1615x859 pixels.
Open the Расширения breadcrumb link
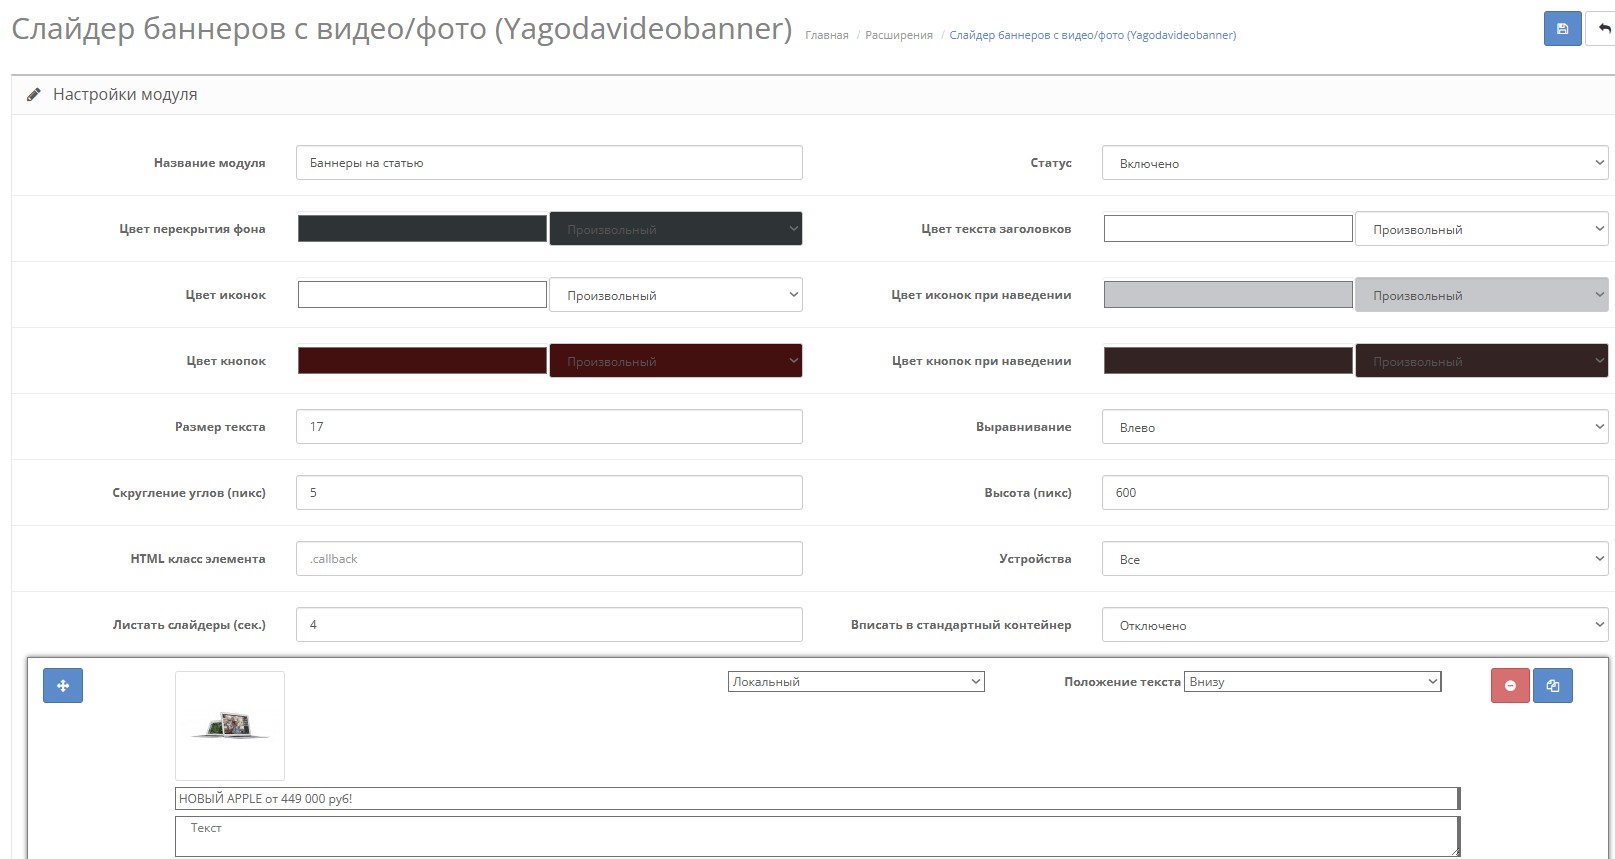898,35
